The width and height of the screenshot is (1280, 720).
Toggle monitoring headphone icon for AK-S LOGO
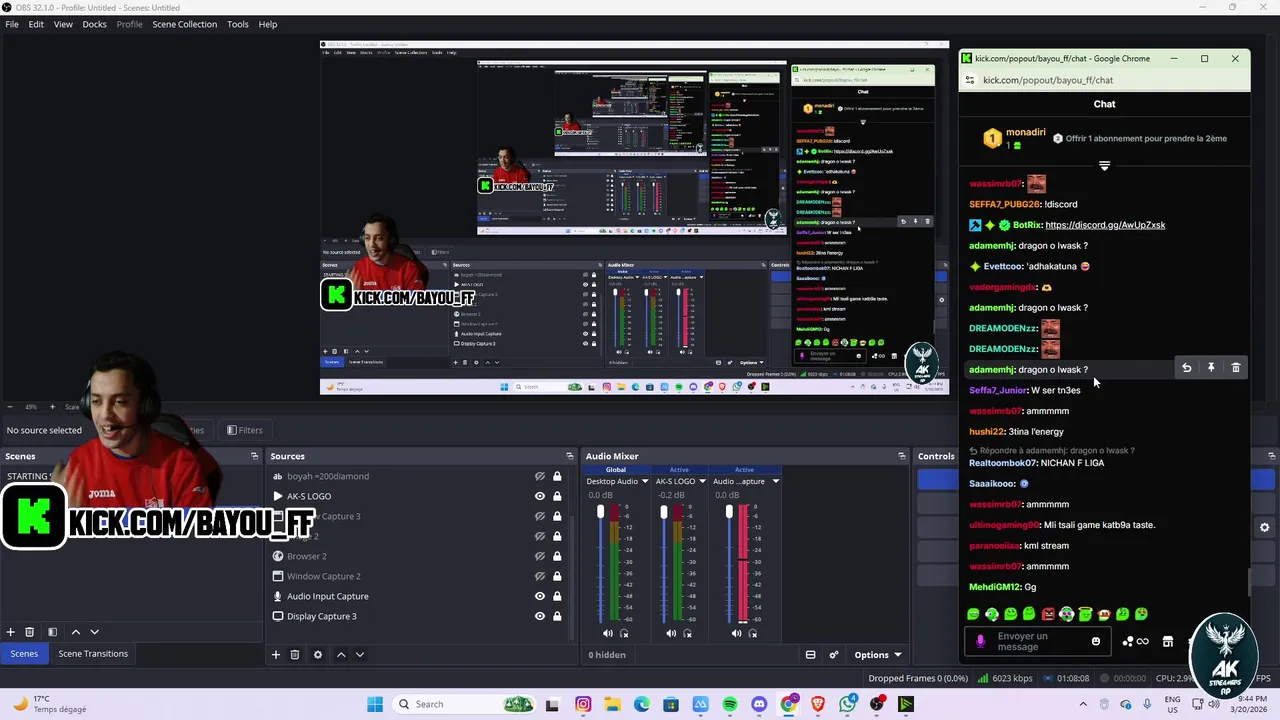pyautogui.click(x=689, y=633)
